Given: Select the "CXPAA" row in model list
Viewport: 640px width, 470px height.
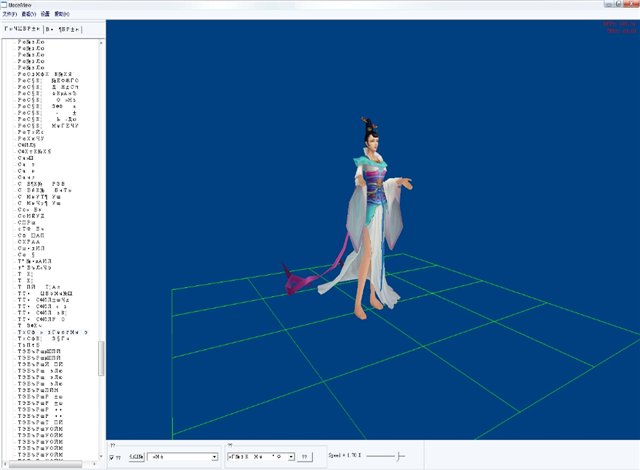Looking at the screenshot, I should pyautogui.click(x=29, y=242).
